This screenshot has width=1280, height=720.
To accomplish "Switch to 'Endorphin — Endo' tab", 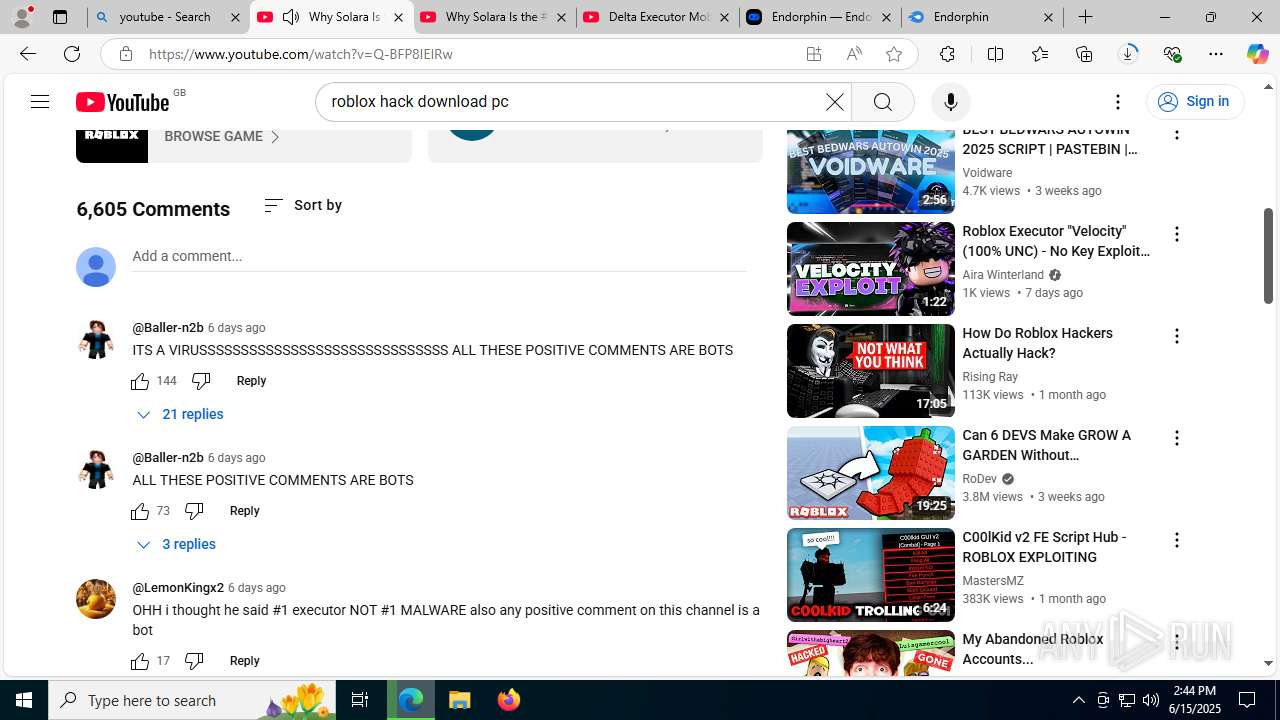I will [x=820, y=17].
